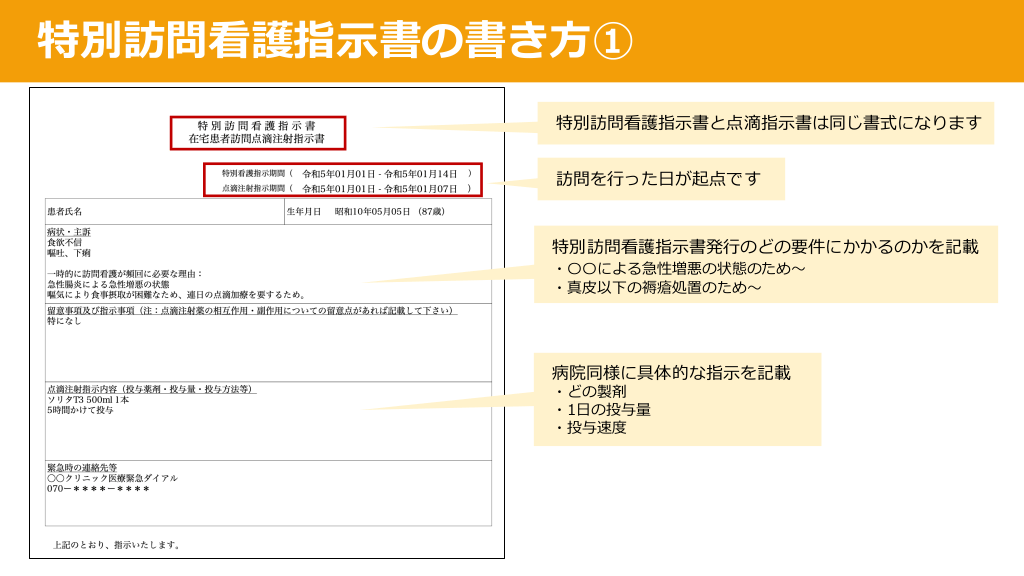Click the 点滴注射指示内容 section heading
The width and height of the screenshot is (1024, 576).
point(152,389)
